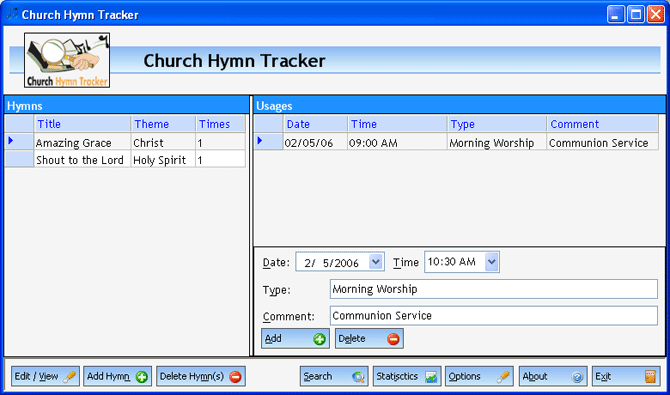Click into the Type input field
The height and width of the screenshot is (395, 670).
494,289
